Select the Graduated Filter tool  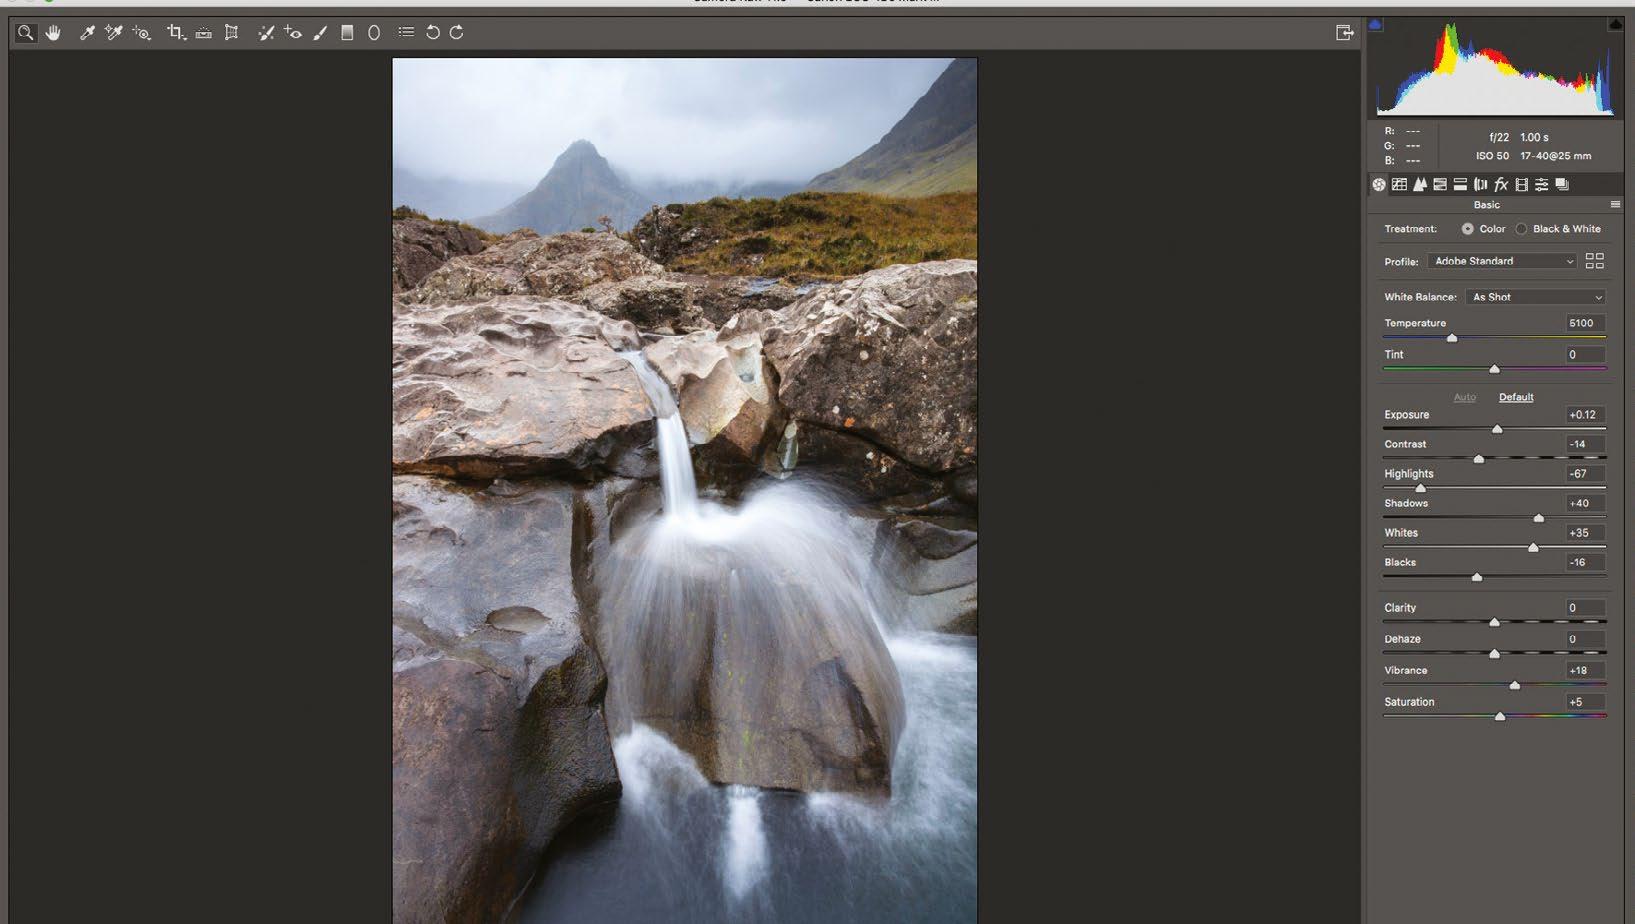coord(347,33)
